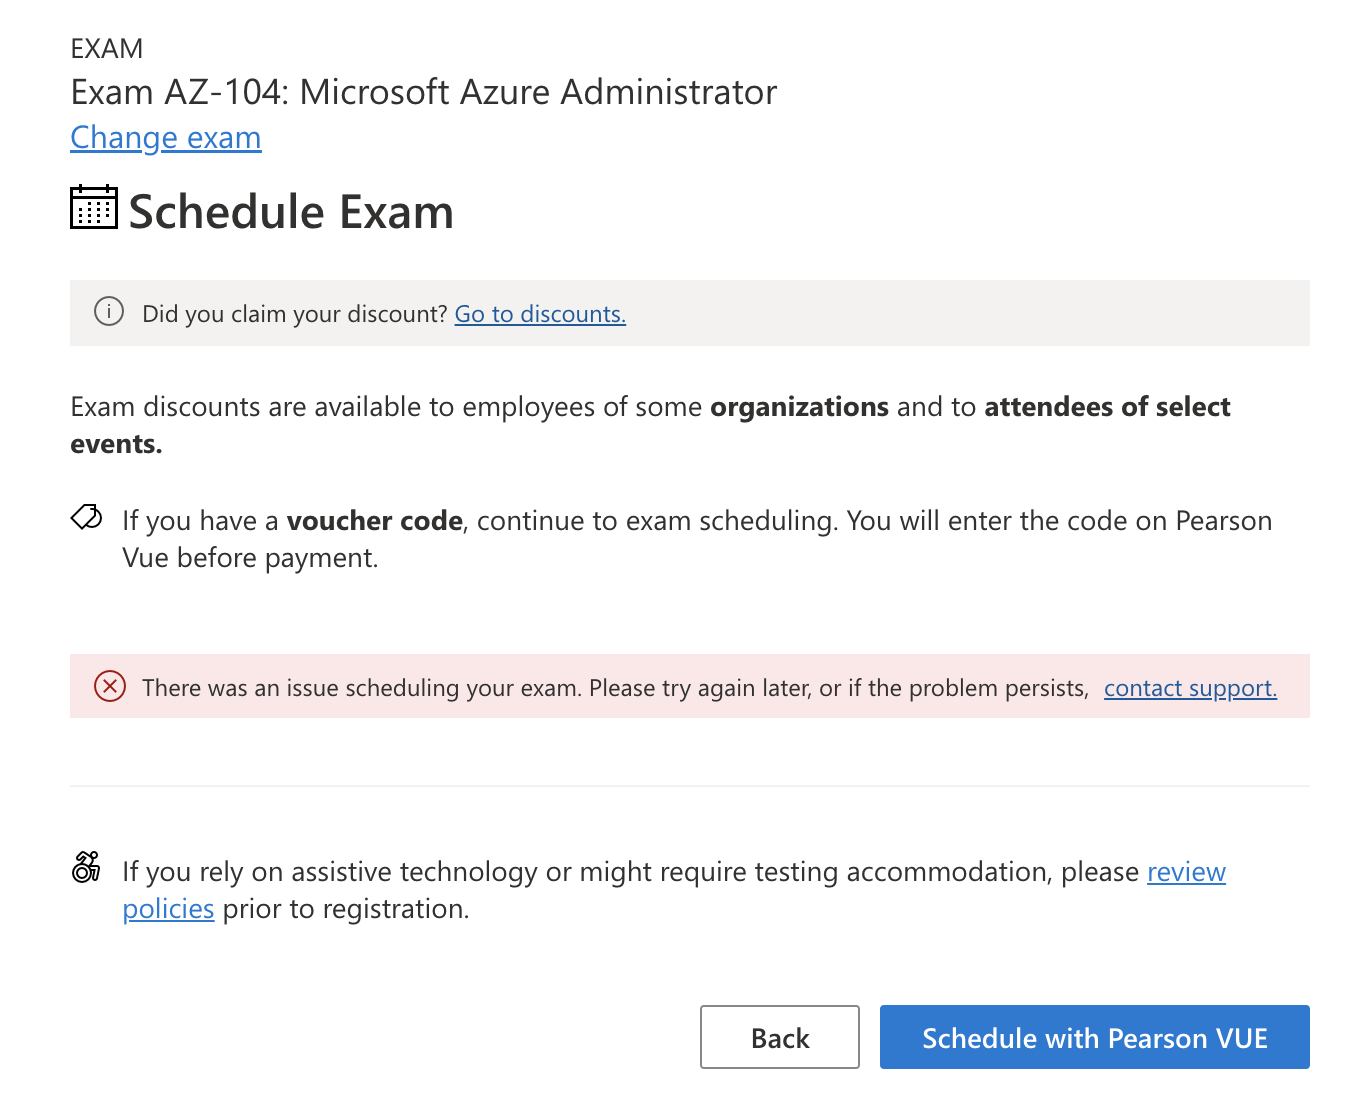
Task: Click the Schedule Exam heading
Action: click(291, 212)
